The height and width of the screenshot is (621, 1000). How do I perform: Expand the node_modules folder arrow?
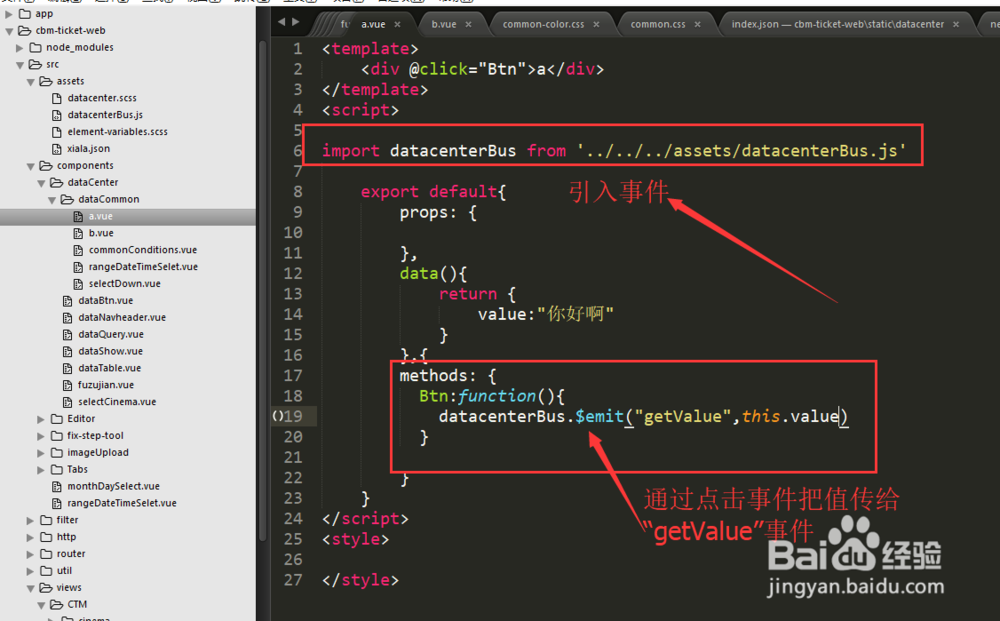tap(20, 48)
